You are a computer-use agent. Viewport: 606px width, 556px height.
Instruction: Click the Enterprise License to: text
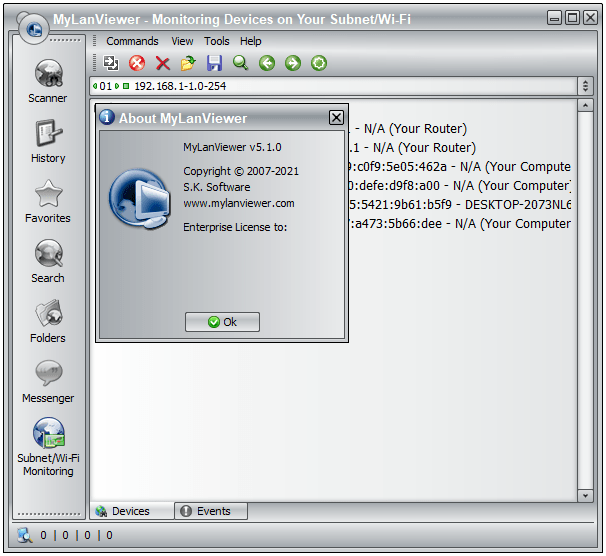coord(235,227)
